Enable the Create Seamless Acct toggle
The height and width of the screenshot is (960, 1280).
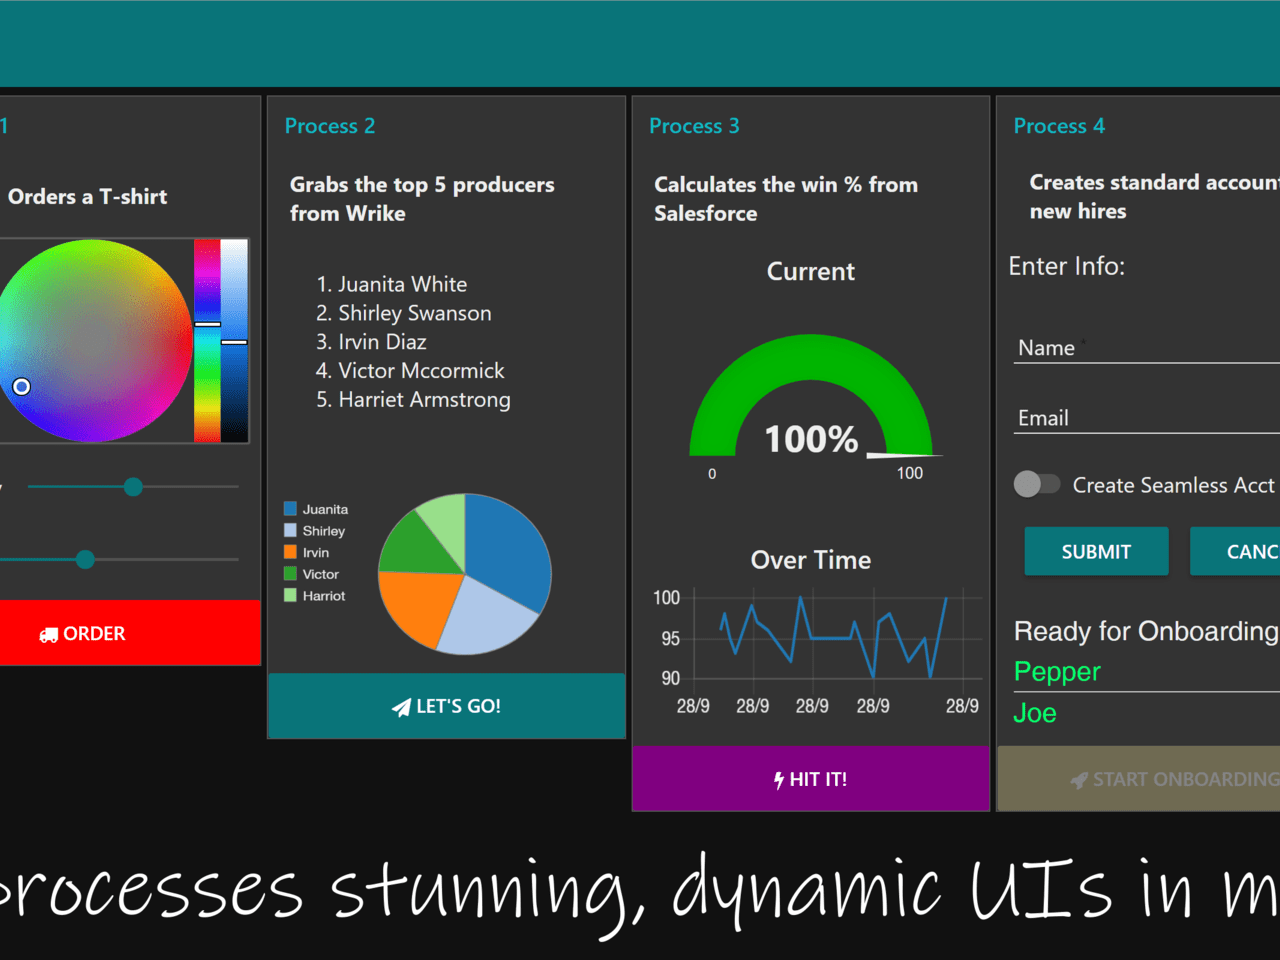(x=1036, y=485)
